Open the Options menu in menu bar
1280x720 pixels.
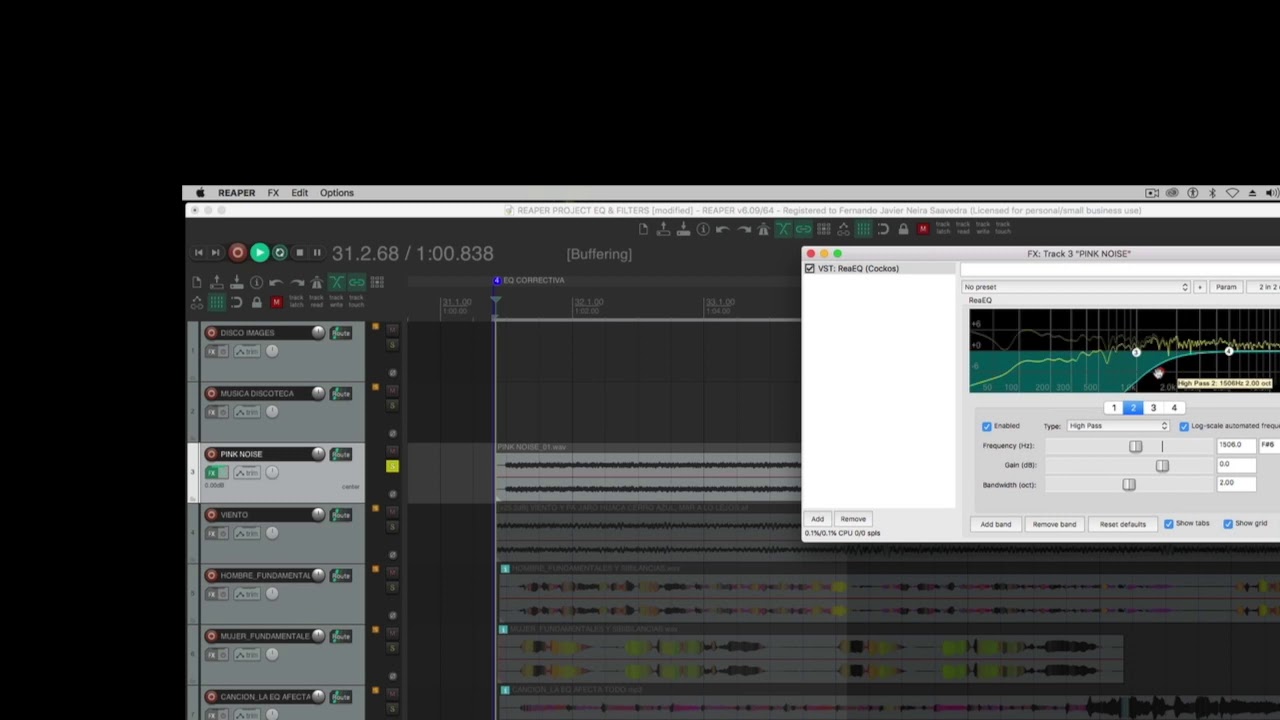click(x=336, y=193)
